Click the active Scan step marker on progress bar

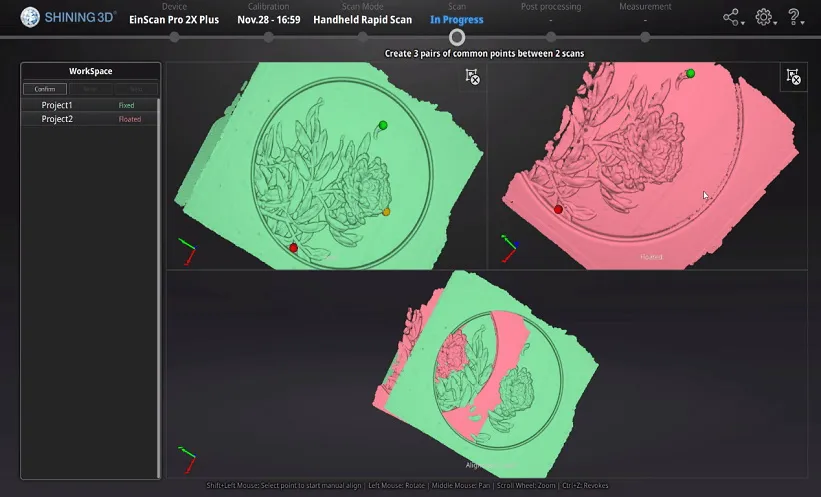[456, 37]
